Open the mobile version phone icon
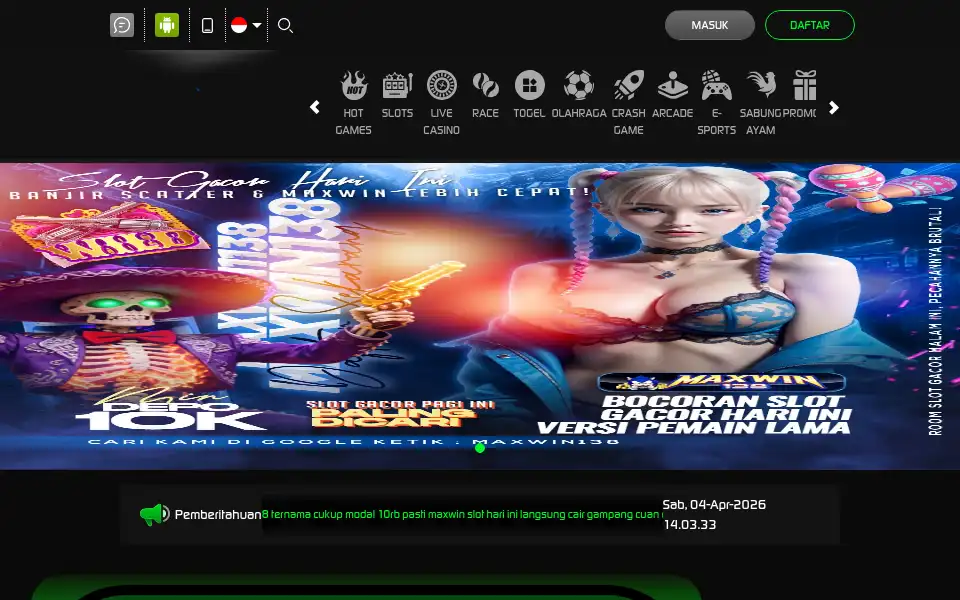 click(x=208, y=25)
